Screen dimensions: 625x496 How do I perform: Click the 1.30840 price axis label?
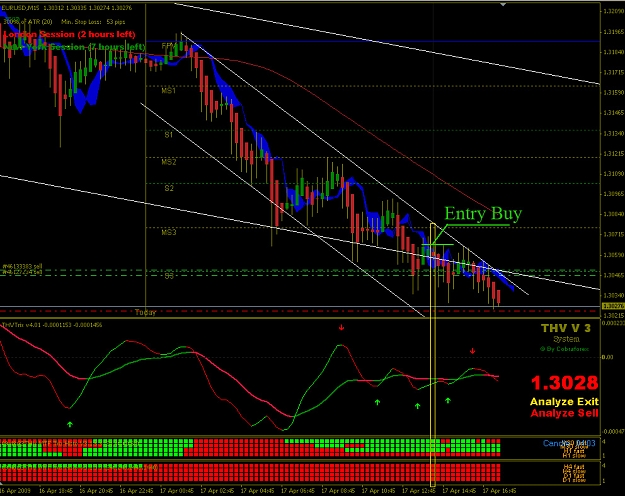pyautogui.click(x=613, y=214)
